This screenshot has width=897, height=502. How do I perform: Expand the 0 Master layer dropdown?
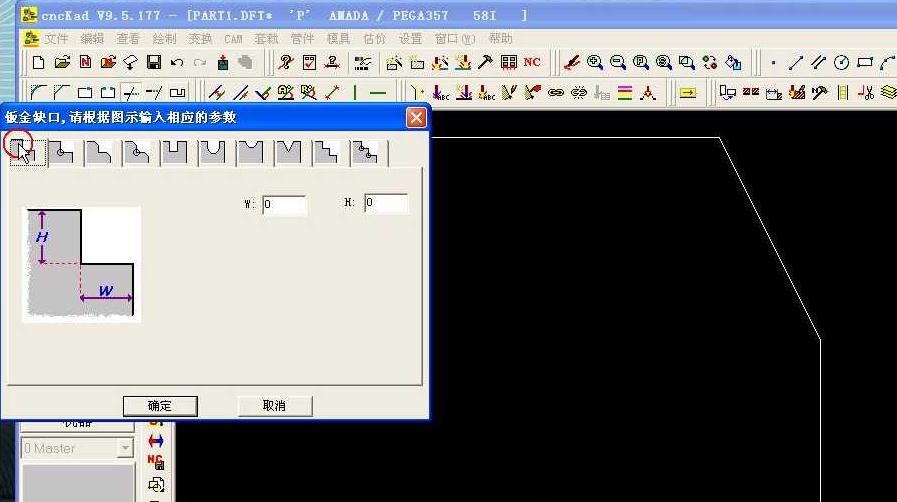[x=125, y=448]
